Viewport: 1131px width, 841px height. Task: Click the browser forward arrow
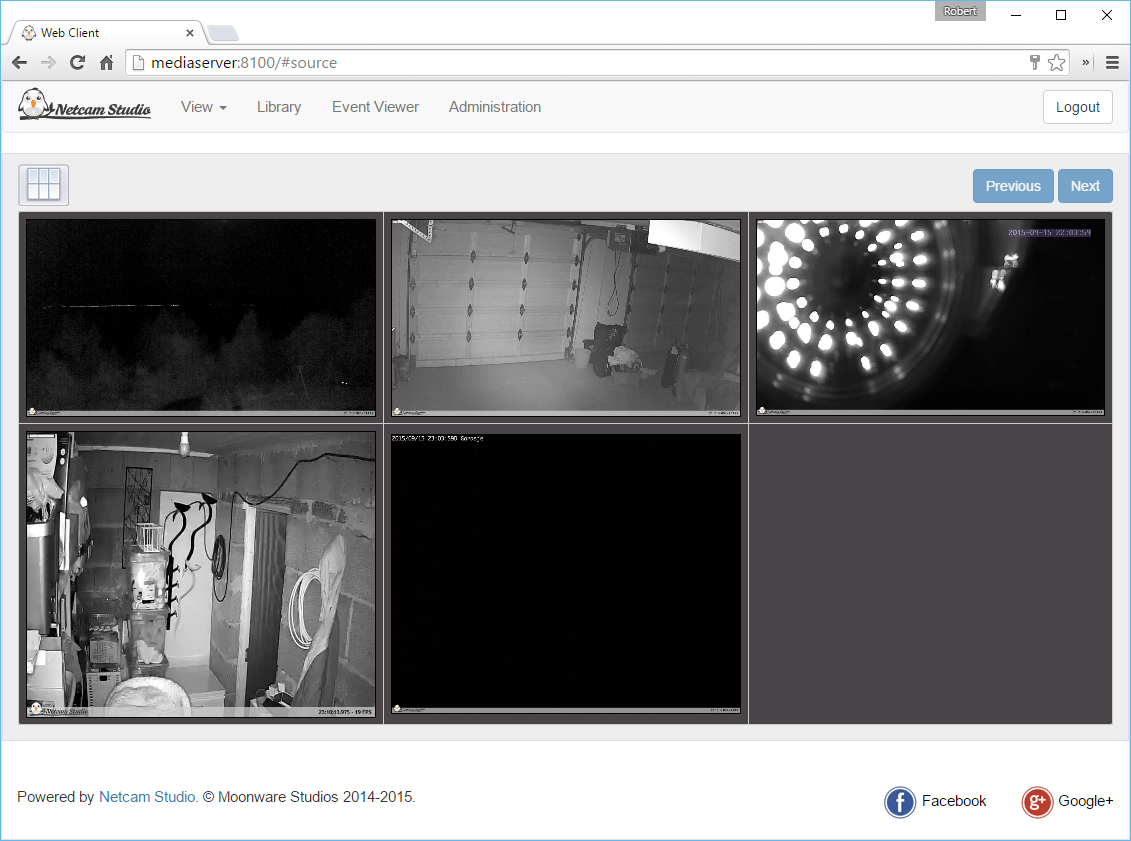[x=48, y=63]
